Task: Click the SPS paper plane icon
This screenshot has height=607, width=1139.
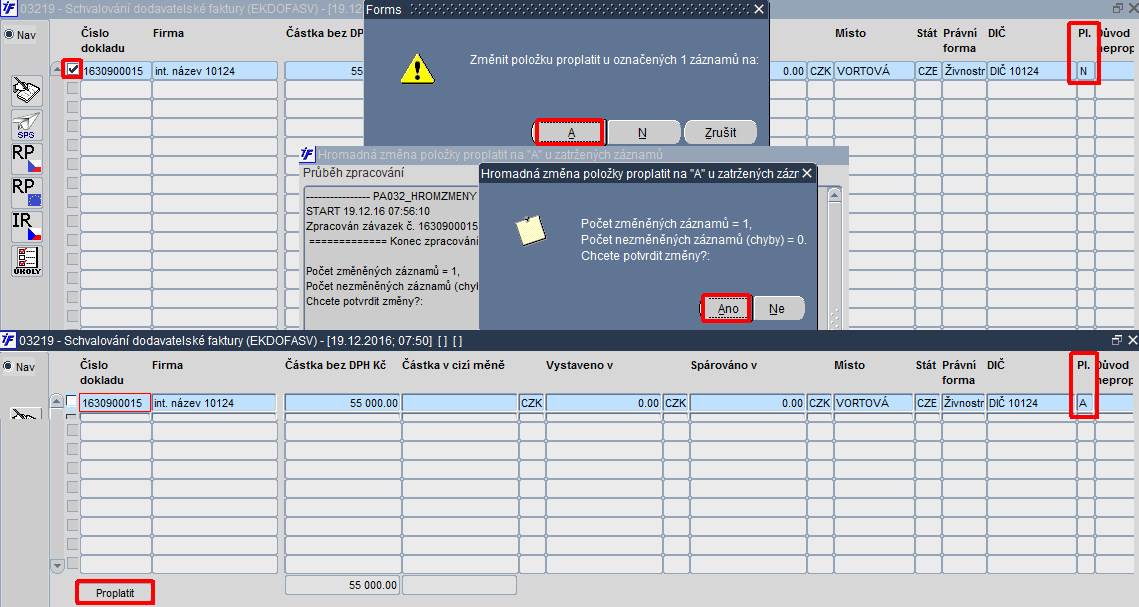Action: point(27,125)
